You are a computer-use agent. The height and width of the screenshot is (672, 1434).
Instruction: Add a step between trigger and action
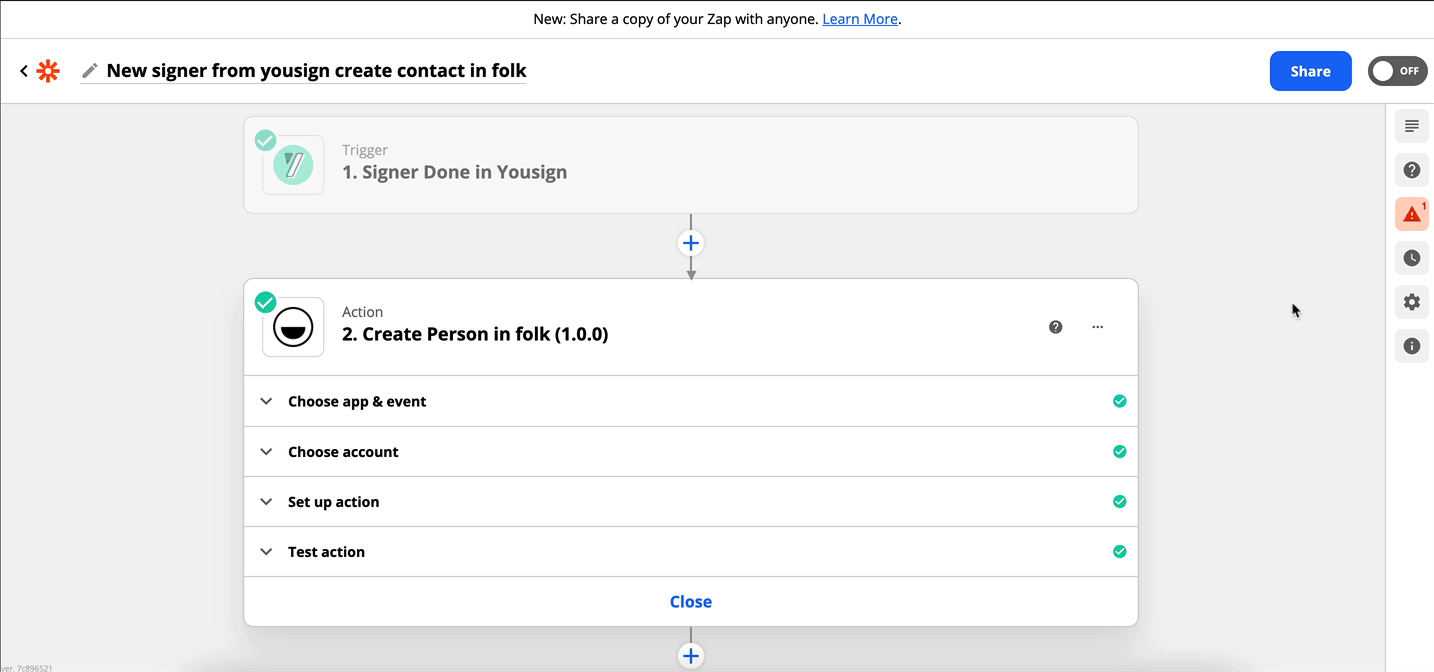[x=691, y=243]
